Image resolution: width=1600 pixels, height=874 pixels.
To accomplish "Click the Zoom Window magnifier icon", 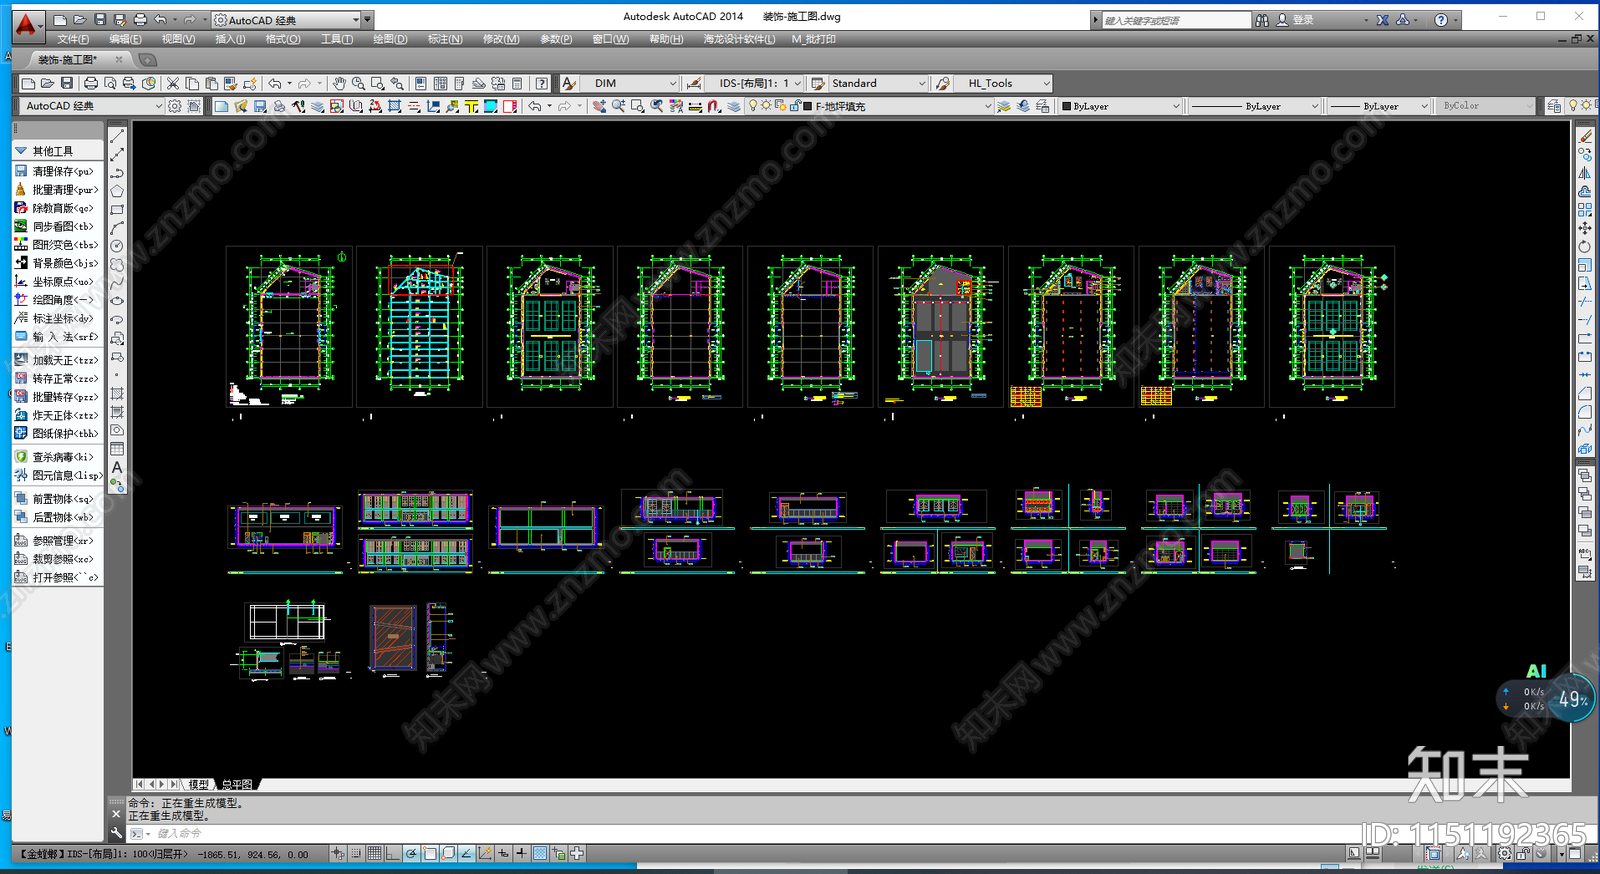I will [x=377, y=84].
